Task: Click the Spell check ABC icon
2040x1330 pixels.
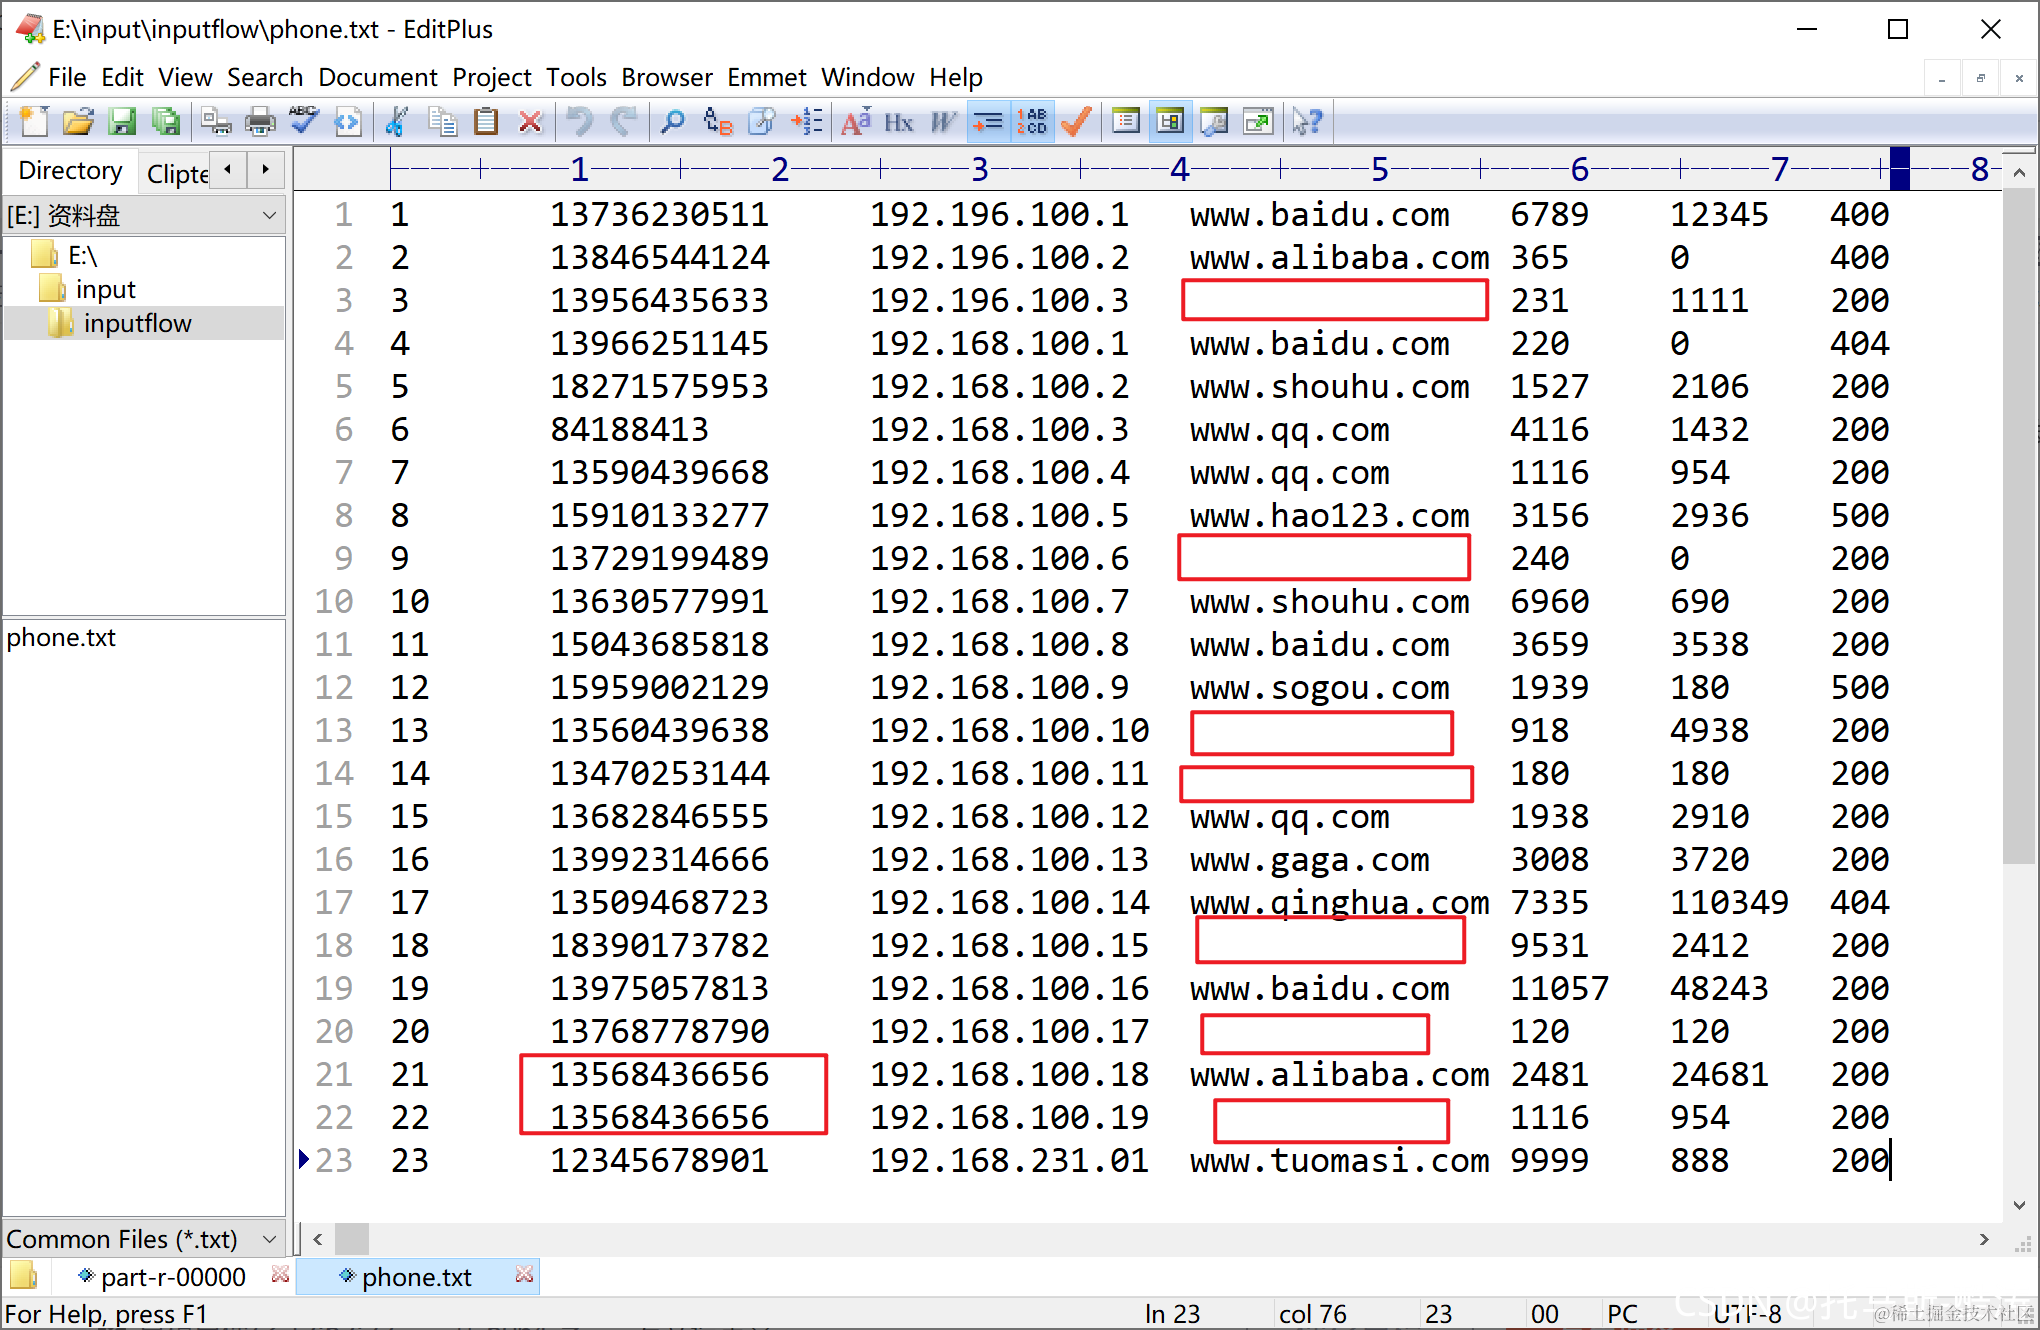Action: tap(303, 122)
